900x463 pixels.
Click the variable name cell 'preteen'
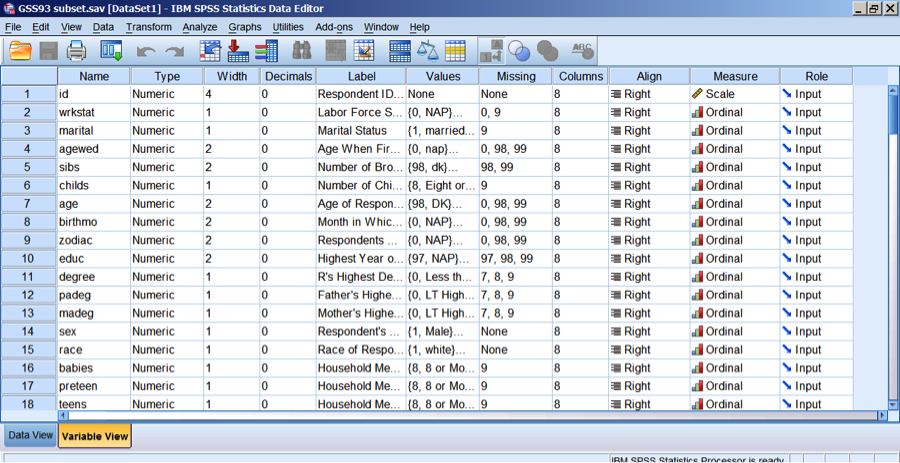[94, 386]
